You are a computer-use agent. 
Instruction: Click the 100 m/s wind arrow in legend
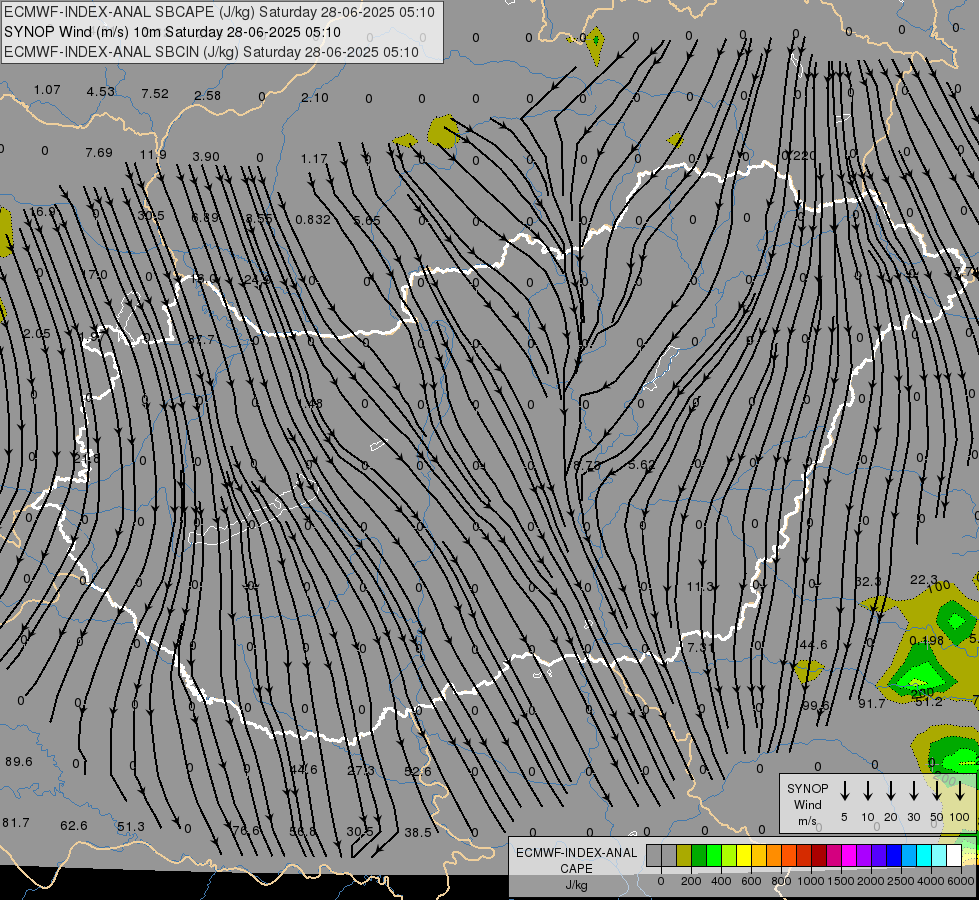(x=960, y=791)
